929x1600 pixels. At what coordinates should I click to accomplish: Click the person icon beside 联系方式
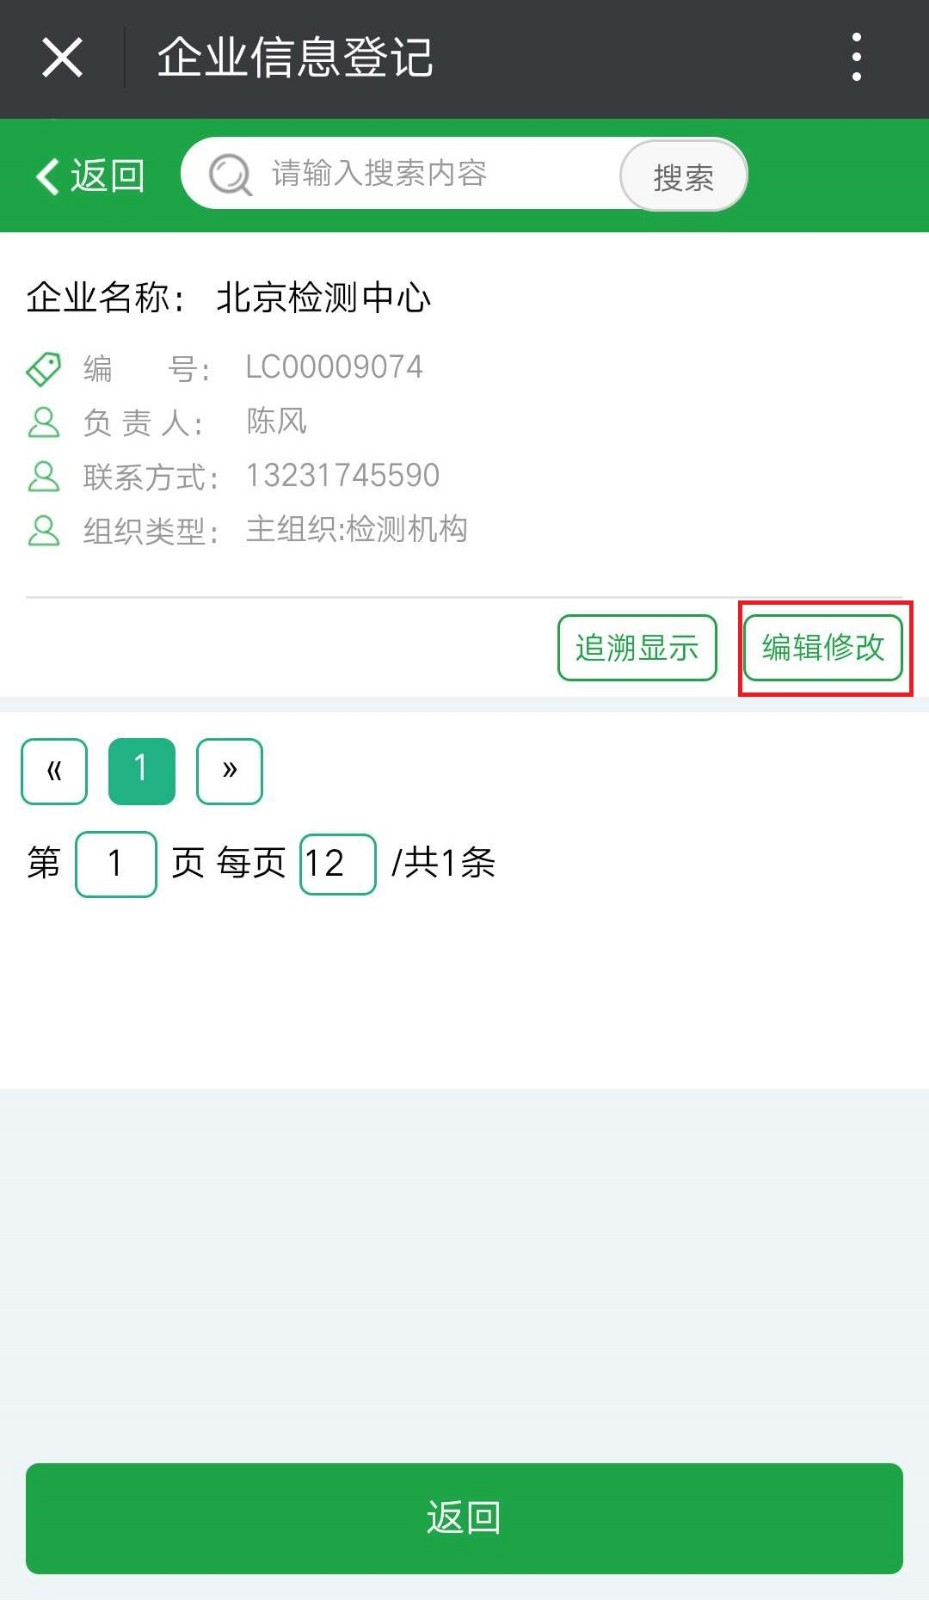tap(43, 476)
